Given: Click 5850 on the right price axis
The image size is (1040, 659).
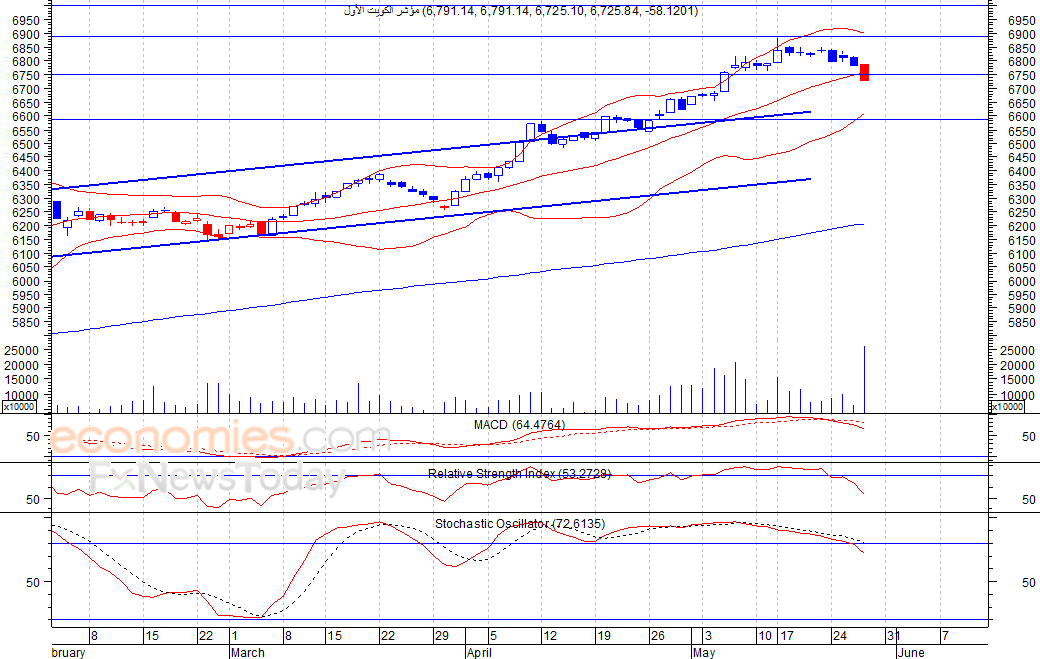Looking at the screenshot, I should (1021, 323).
